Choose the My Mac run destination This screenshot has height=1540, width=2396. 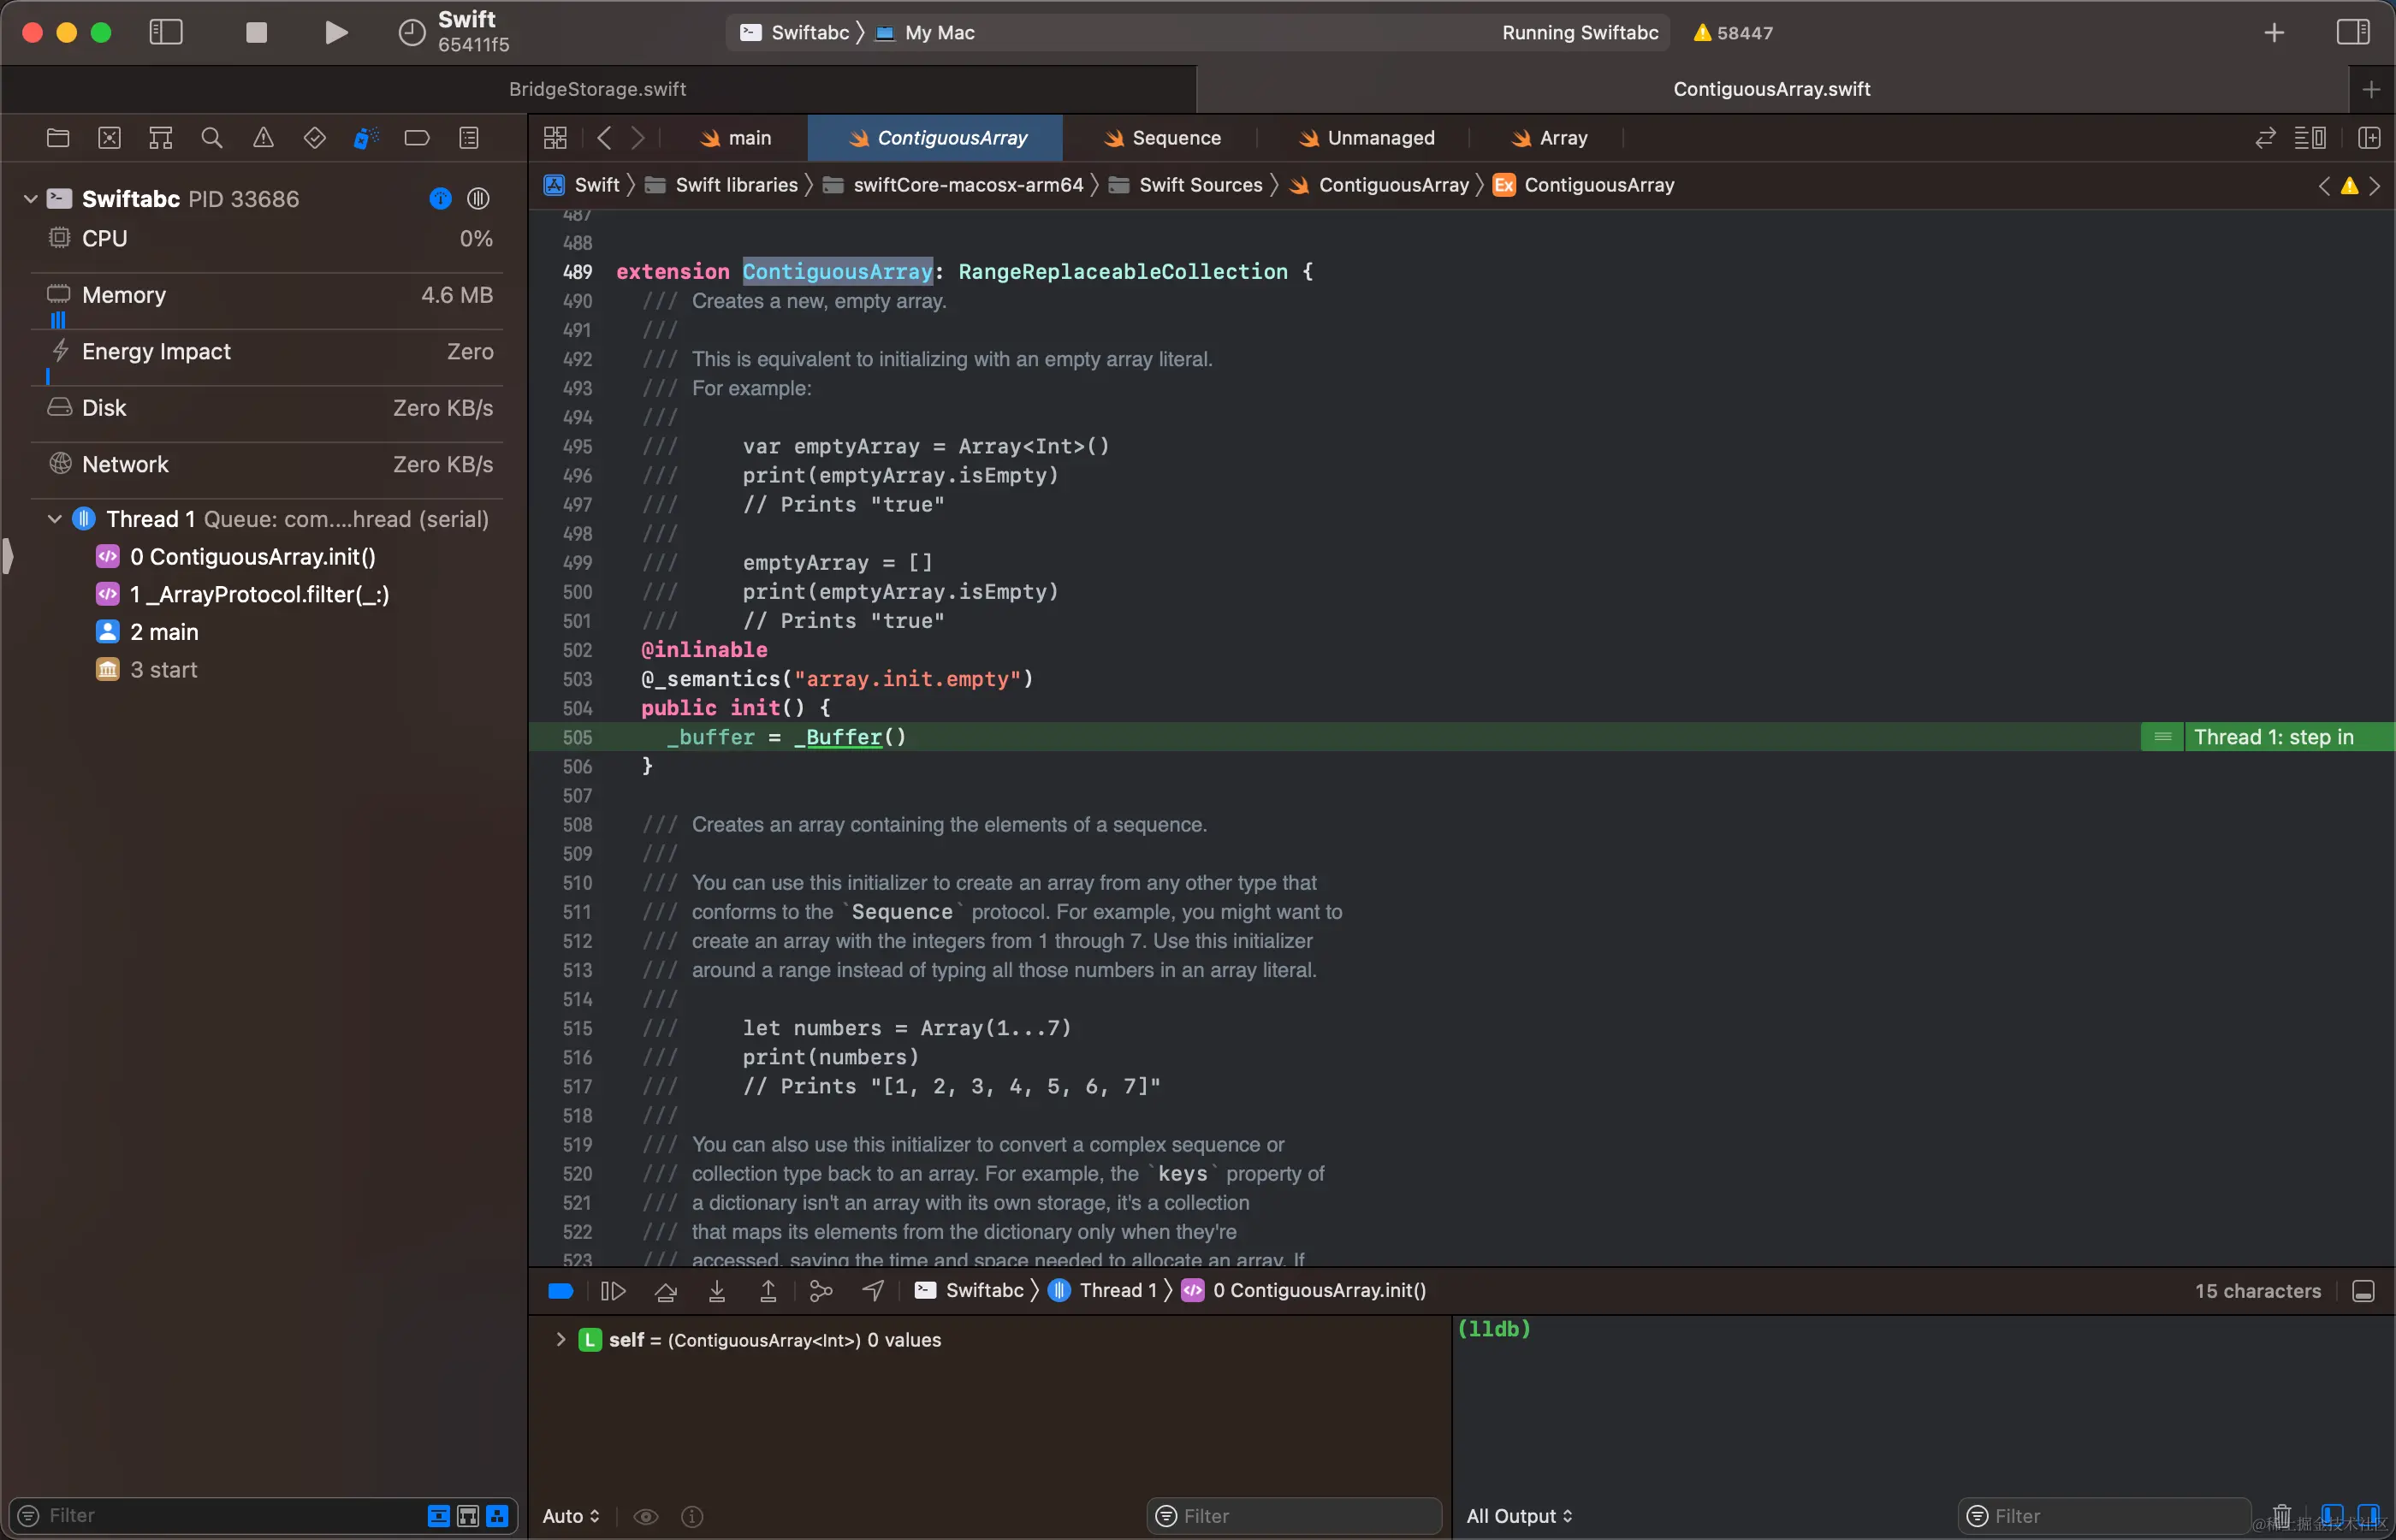925,32
